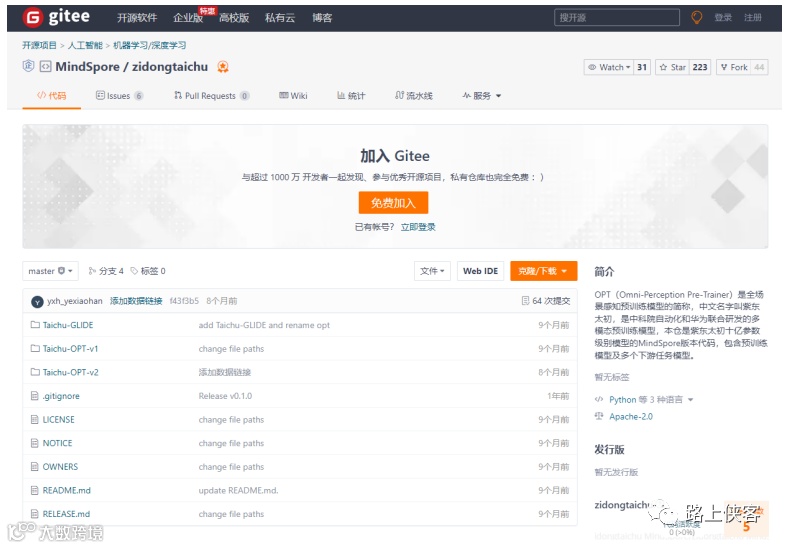Click the 机器学习/深度学习 breadcrumb
This screenshot has width=786, height=548.
coord(149,45)
